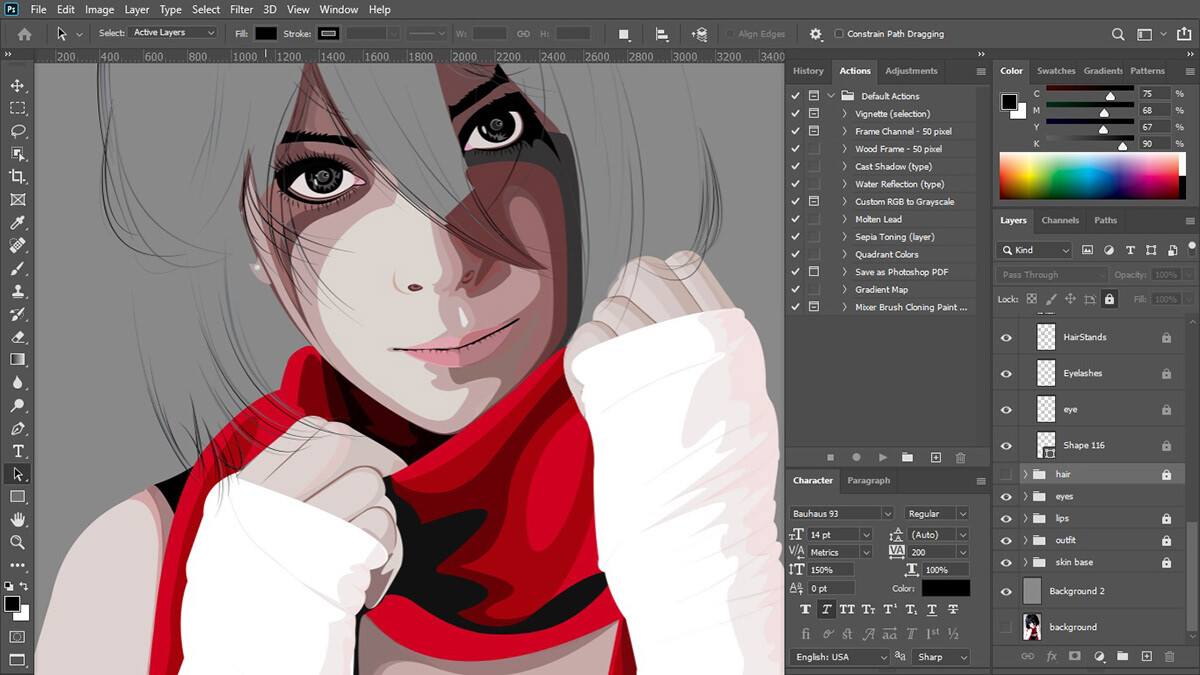The image size is (1200, 675).
Task: Add a layer mask from the Layers panel
Action: click(1074, 656)
